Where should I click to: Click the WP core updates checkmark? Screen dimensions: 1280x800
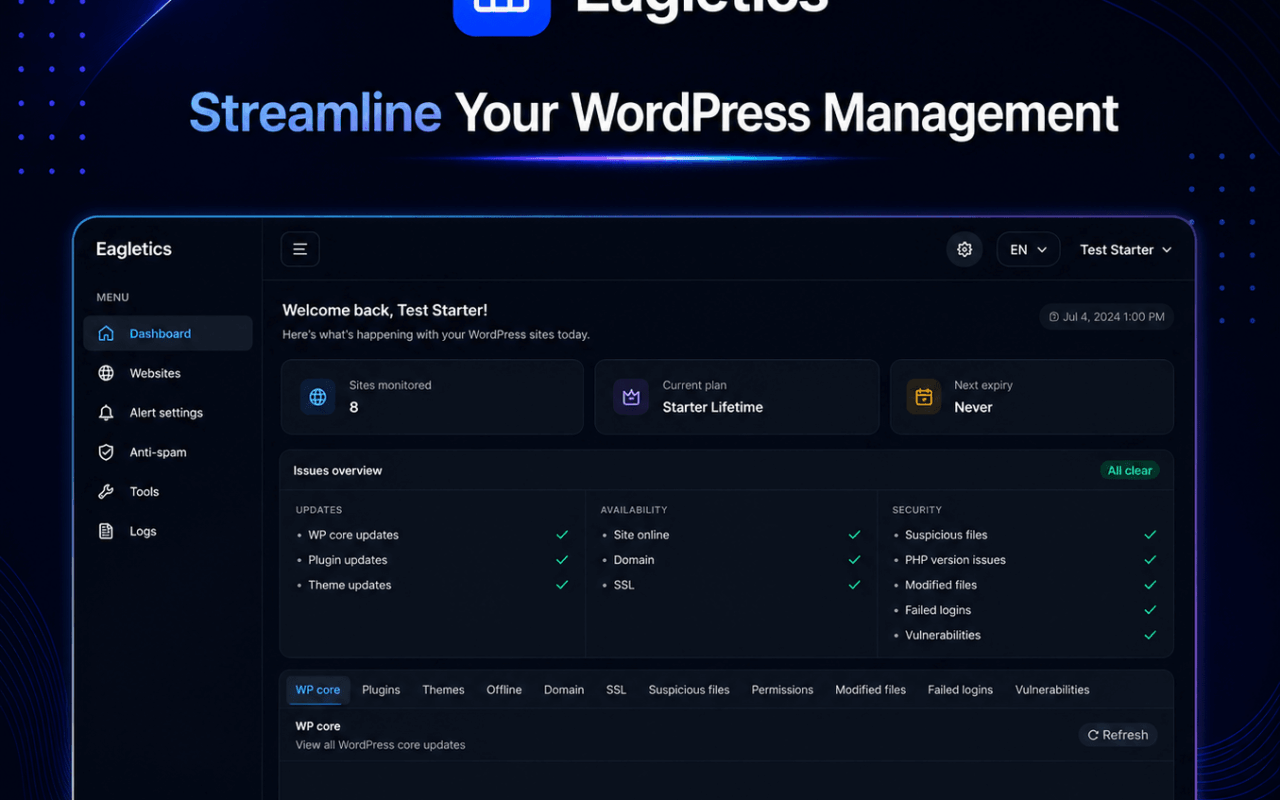(x=562, y=535)
